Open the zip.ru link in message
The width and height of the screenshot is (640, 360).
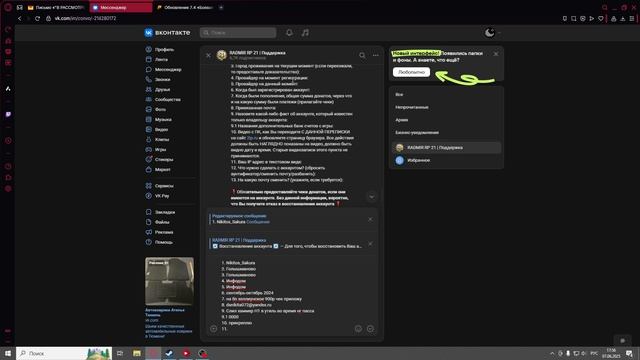252,138
